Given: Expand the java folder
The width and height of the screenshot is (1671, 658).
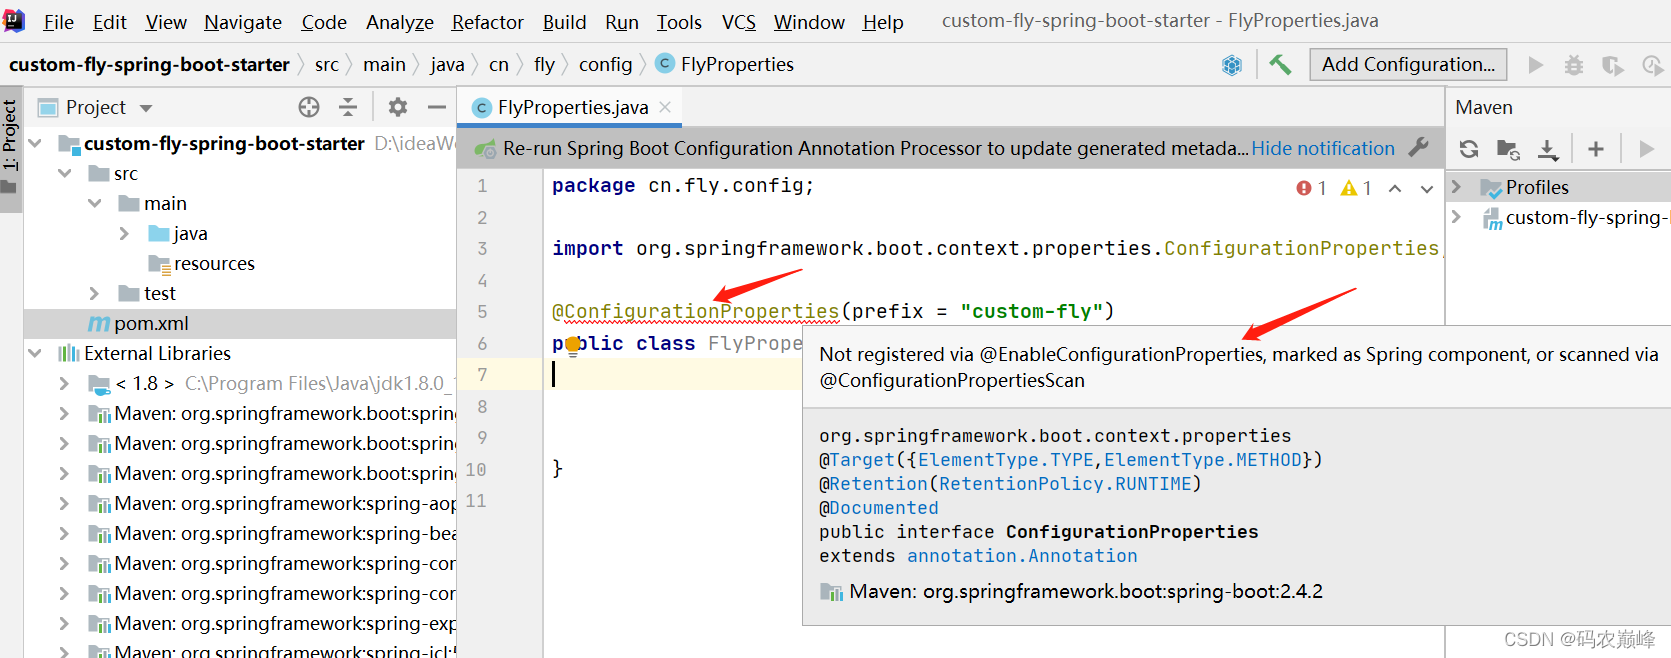Looking at the screenshot, I should click(x=124, y=233).
